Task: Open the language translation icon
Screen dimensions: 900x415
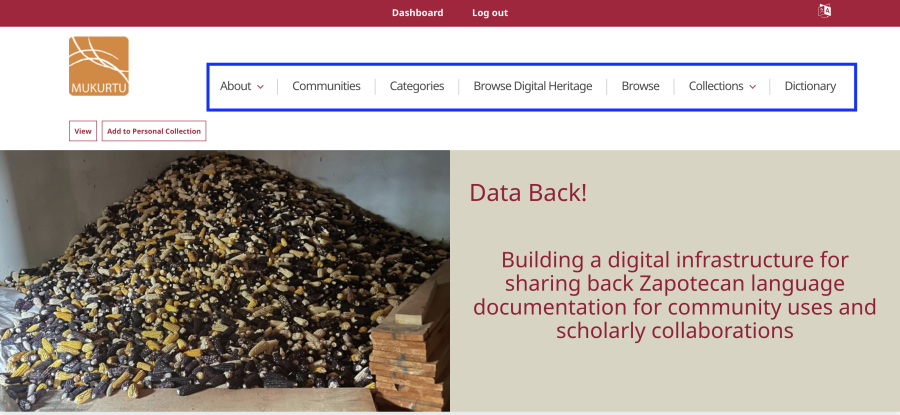Action: coord(824,10)
